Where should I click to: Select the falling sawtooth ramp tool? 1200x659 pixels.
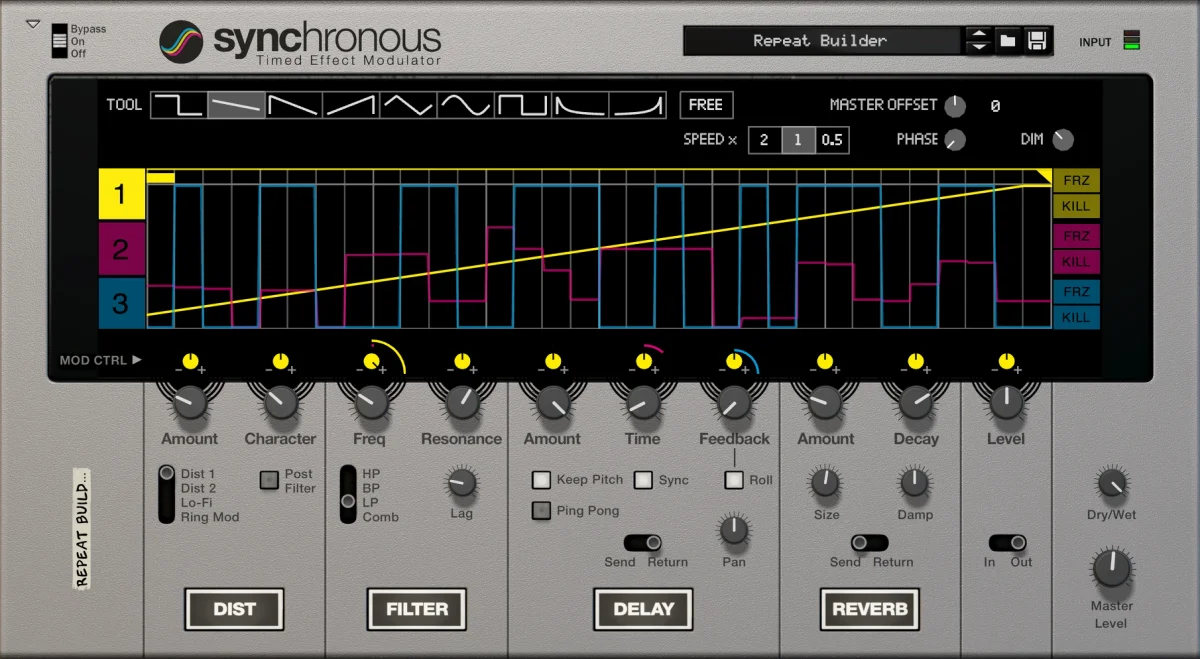click(293, 104)
